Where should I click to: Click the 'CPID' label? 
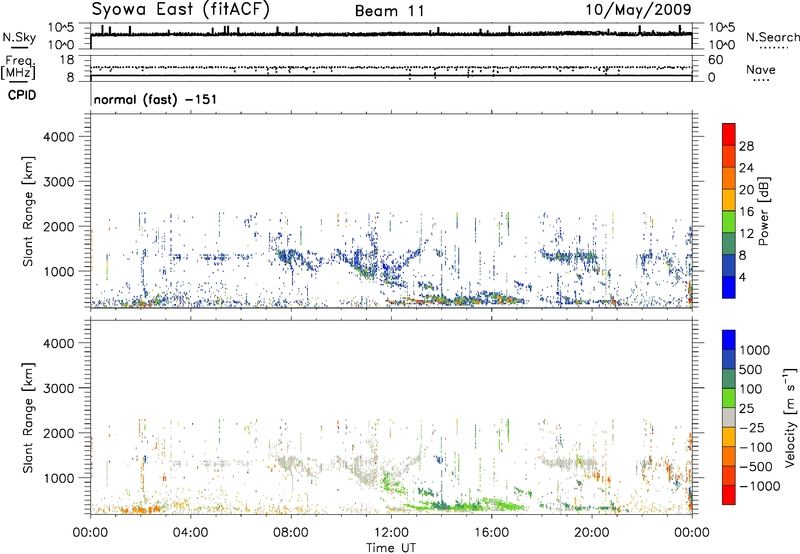coord(22,95)
